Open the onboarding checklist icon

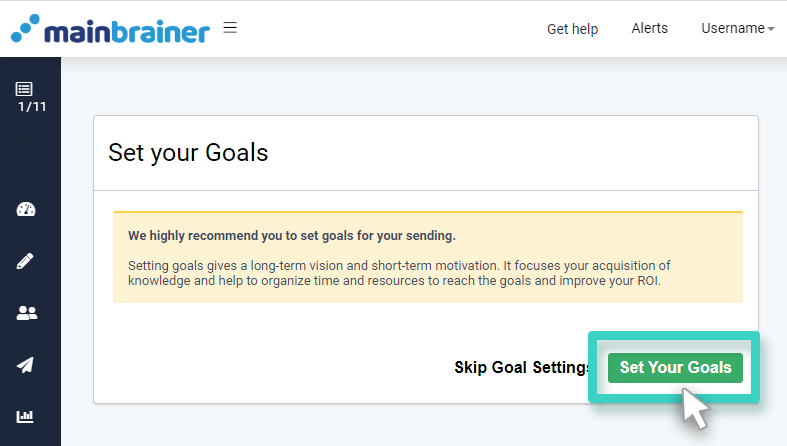(x=26, y=89)
